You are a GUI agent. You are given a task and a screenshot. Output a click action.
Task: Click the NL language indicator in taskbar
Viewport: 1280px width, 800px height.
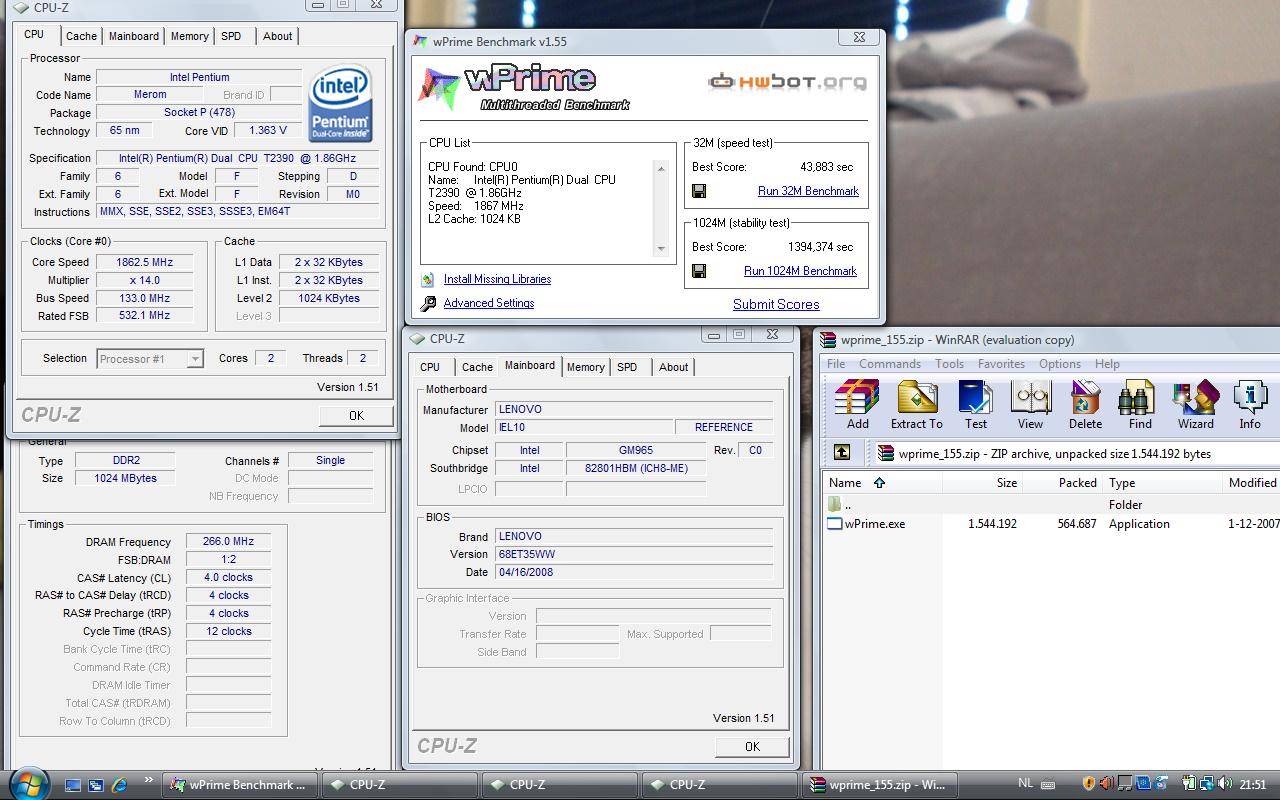point(1025,784)
